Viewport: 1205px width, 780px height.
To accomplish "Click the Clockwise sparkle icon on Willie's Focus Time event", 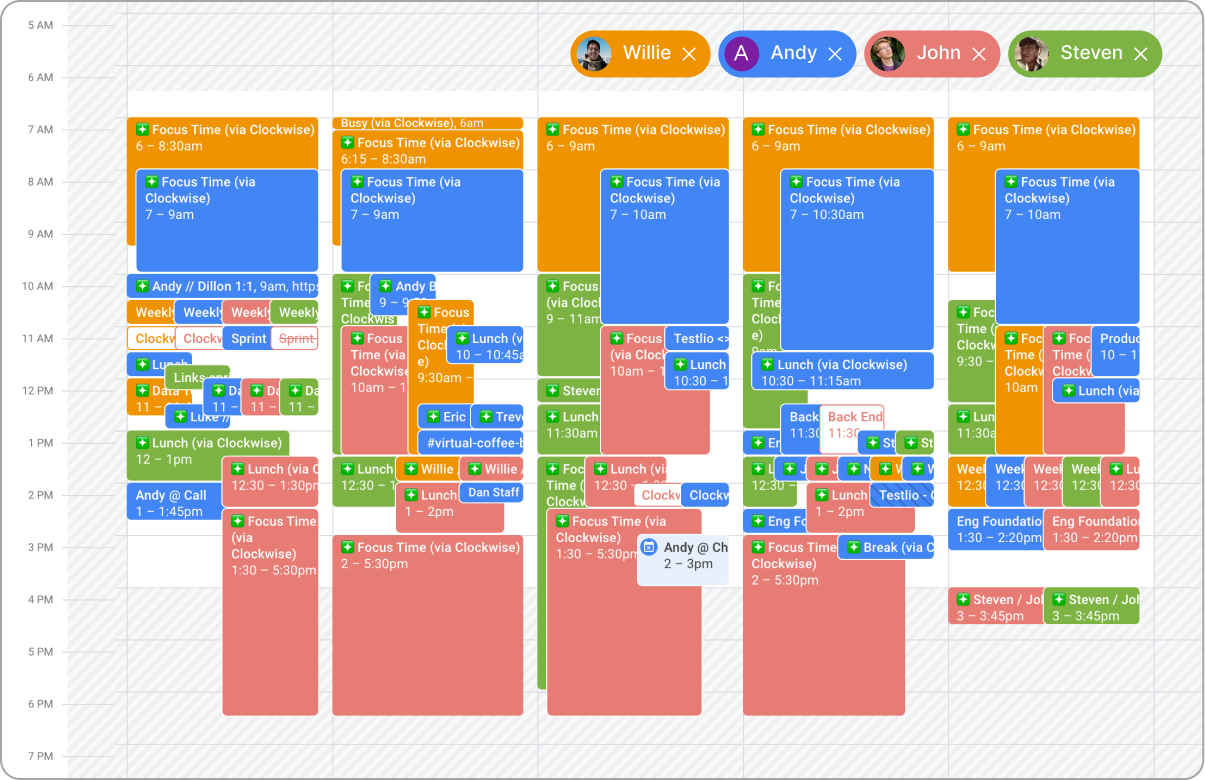I will (x=140, y=129).
